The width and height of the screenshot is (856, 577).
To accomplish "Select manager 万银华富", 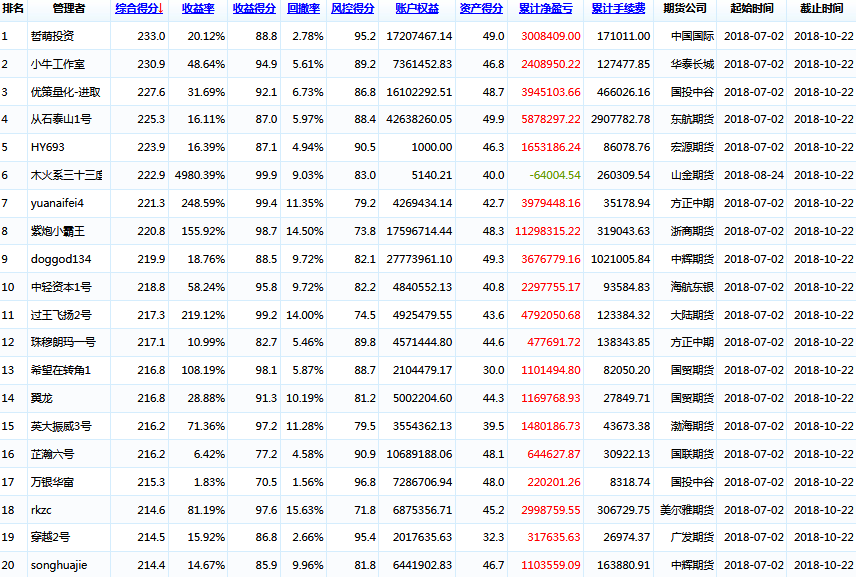I will click(x=52, y=483).
